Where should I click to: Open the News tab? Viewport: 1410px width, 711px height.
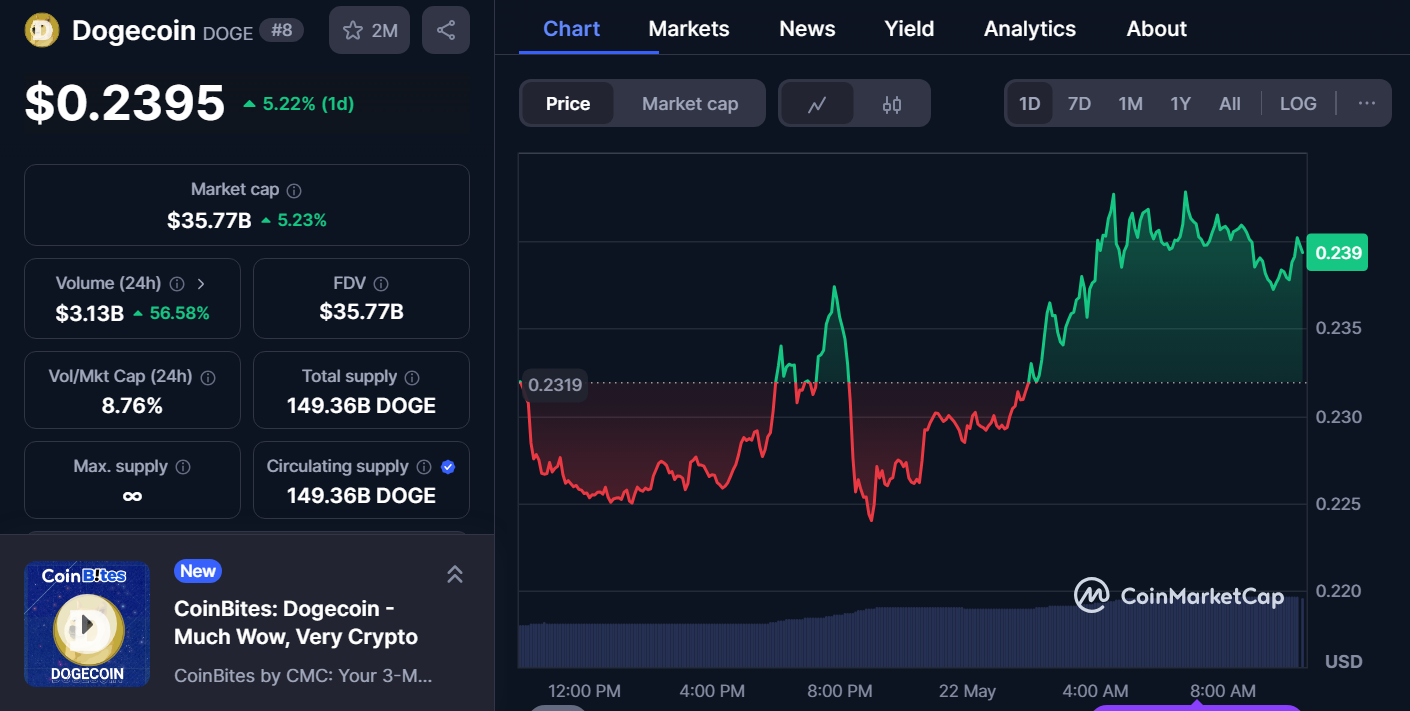(807, 29)
